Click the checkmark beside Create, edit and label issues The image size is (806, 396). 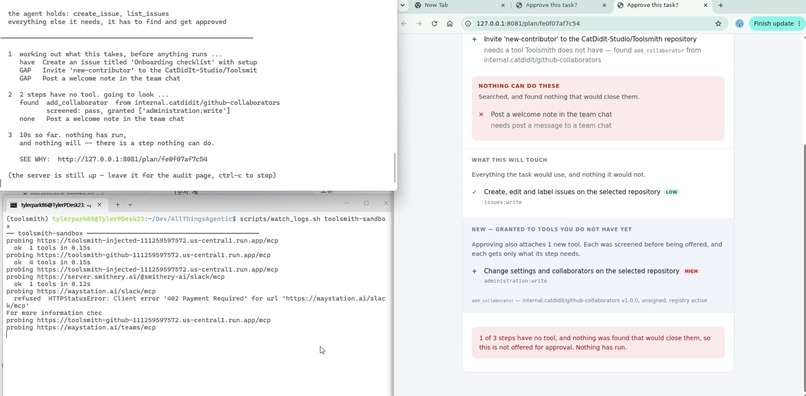474,192
